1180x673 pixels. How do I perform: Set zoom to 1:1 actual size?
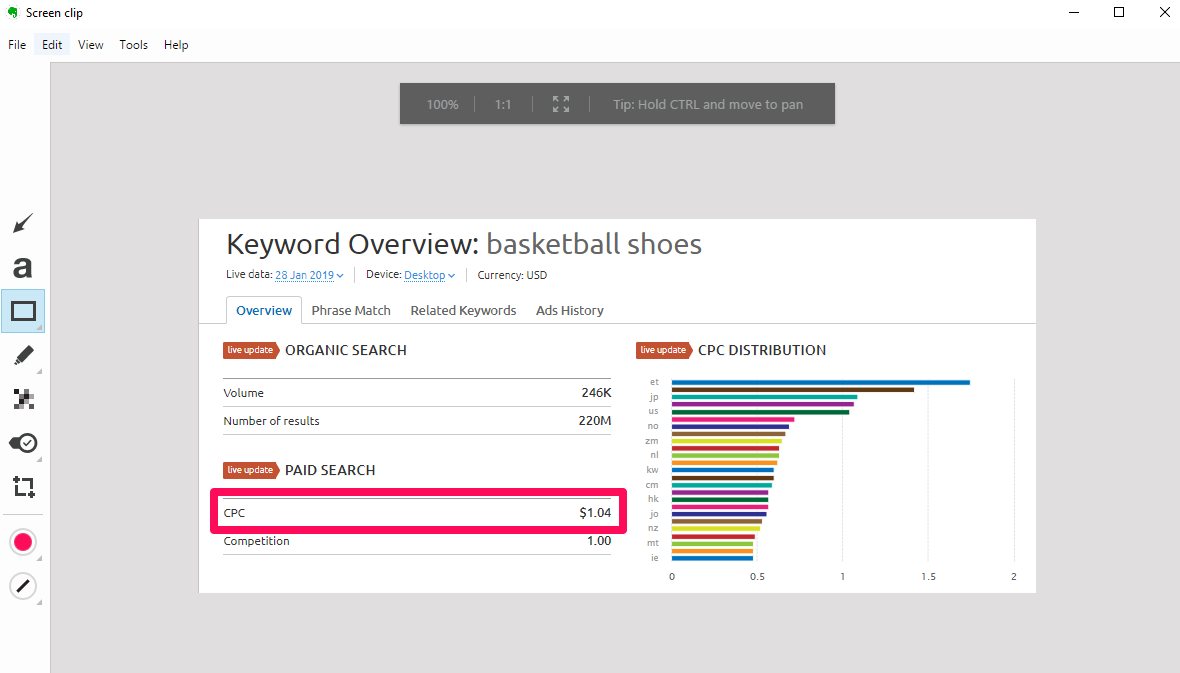pyautogui.click(x=503, y=104)
